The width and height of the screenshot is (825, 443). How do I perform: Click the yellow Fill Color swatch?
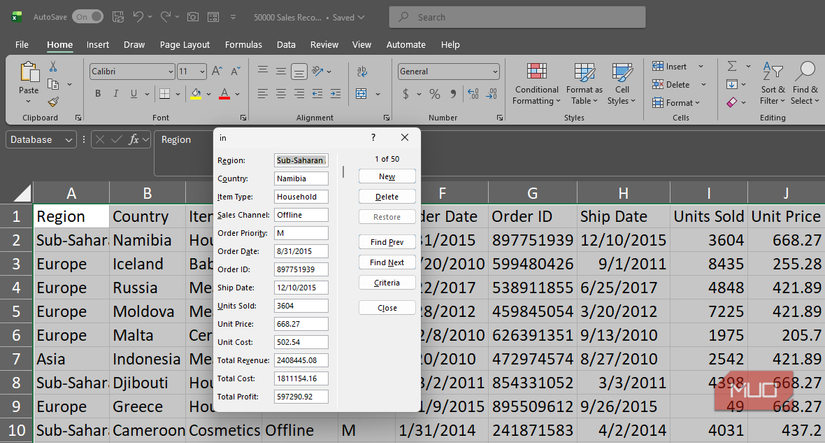tap(196, 94)
